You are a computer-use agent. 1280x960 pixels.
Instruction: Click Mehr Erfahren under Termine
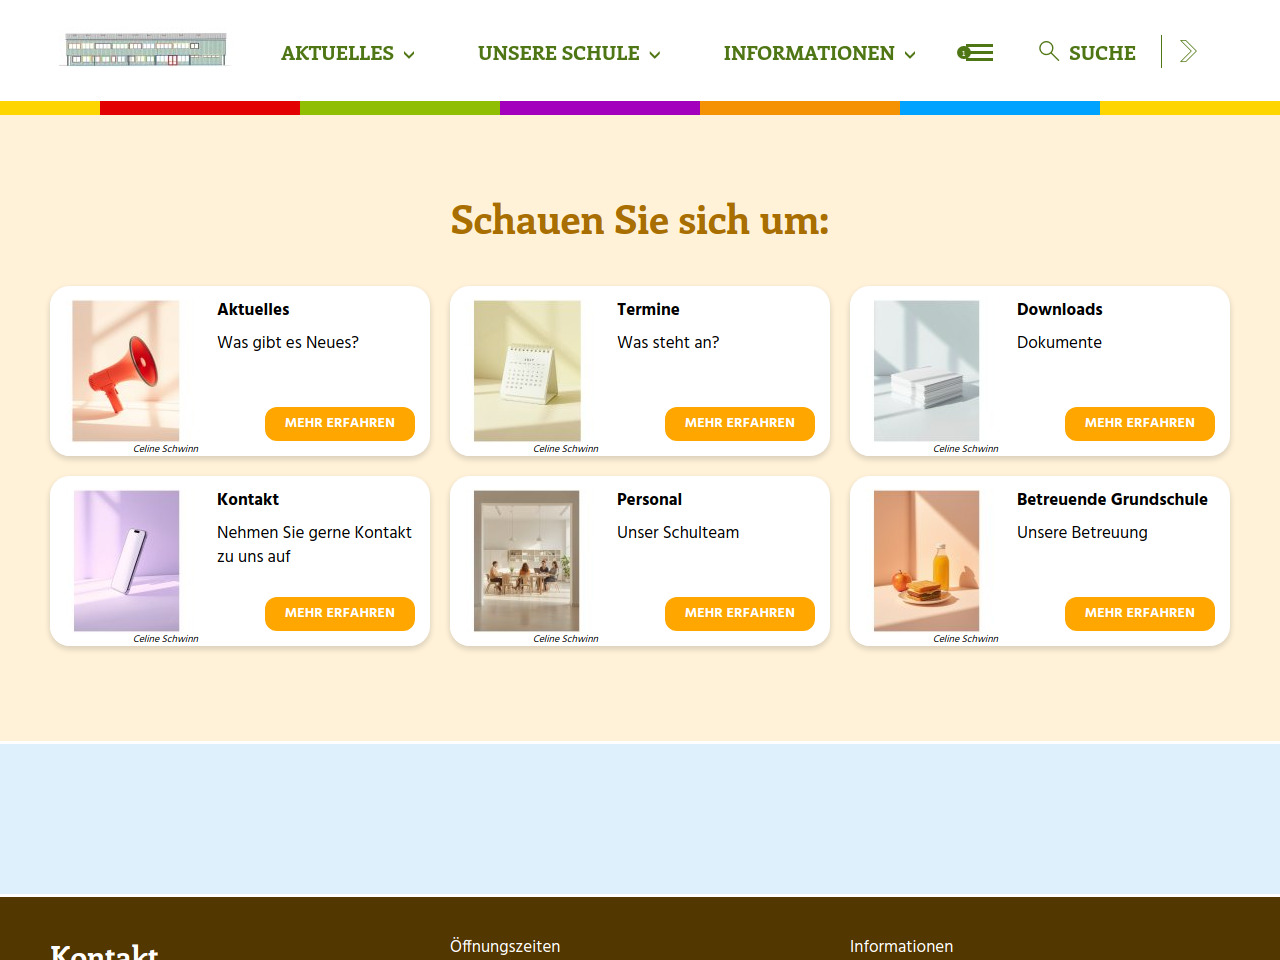739,423
